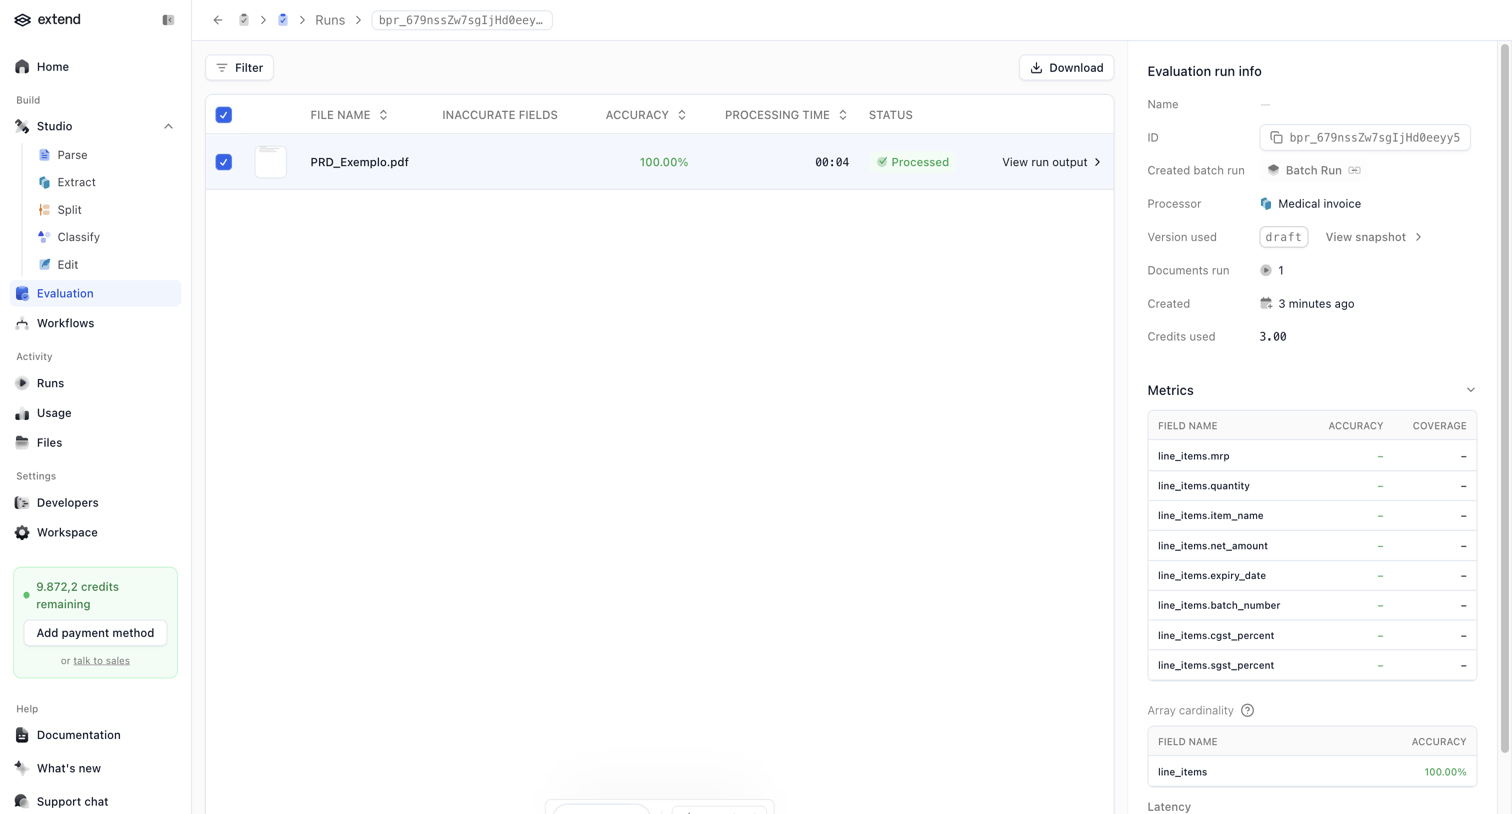Click the talk to sales link

101,661
